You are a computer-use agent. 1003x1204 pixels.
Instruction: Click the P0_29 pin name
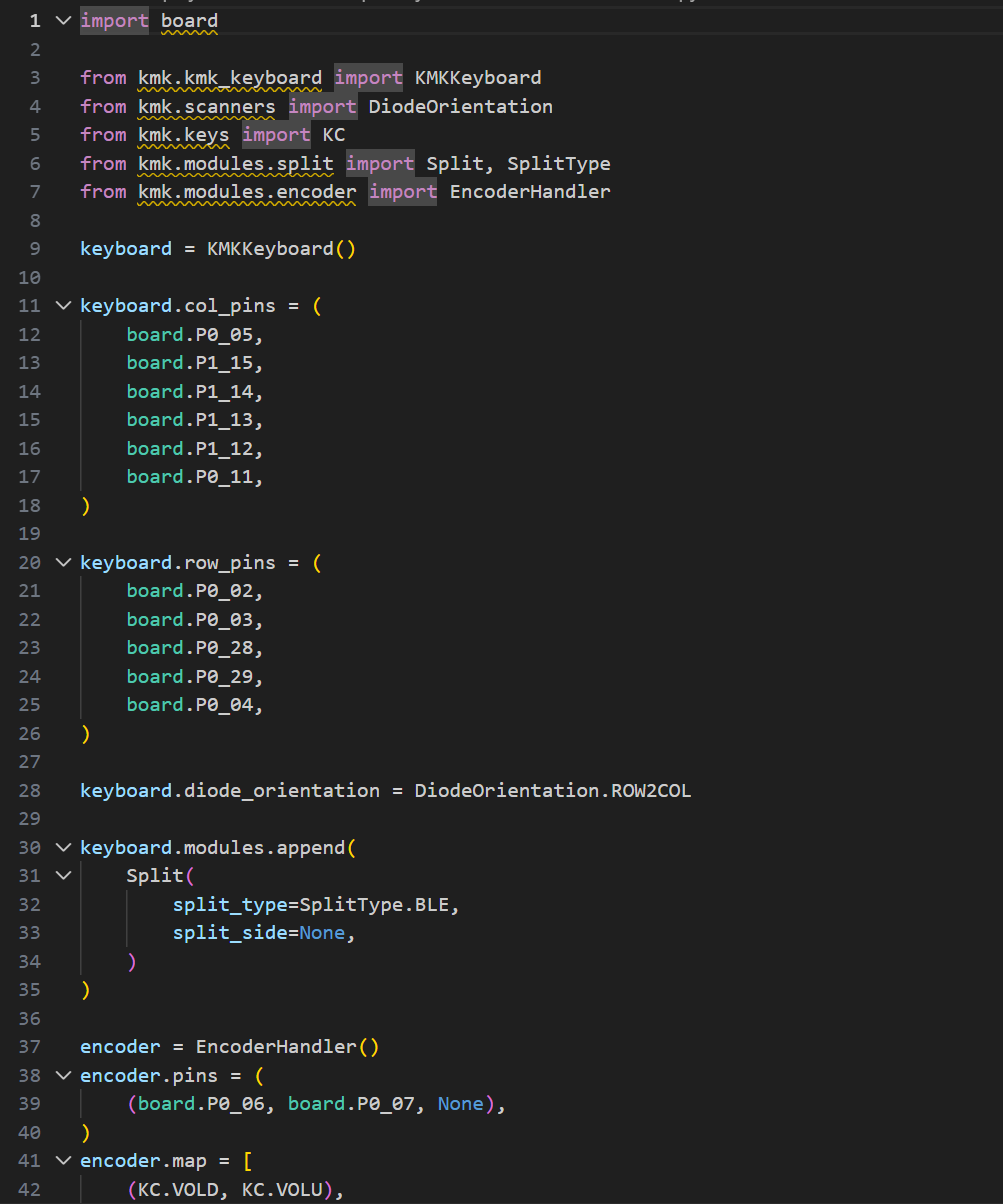(224, 677)
